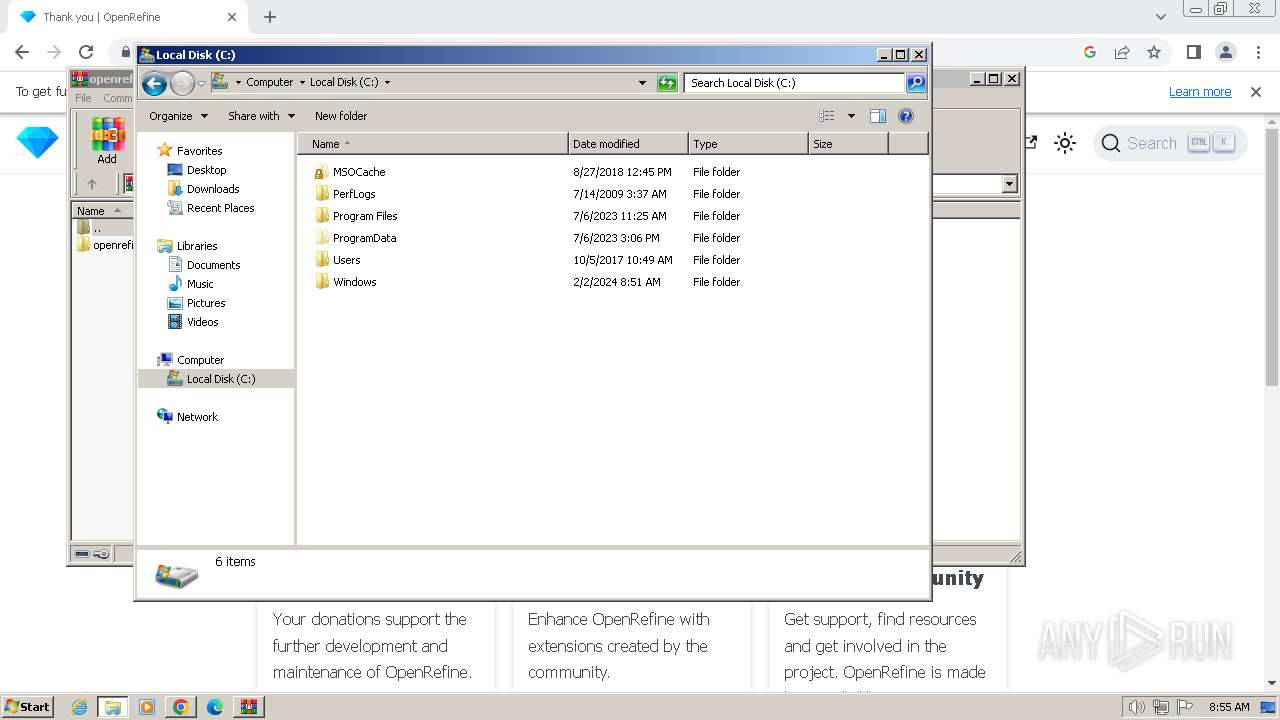Open the Chrome profile avatar
The width and height of the screenshot is (1280, 720).
[1225, 52]
